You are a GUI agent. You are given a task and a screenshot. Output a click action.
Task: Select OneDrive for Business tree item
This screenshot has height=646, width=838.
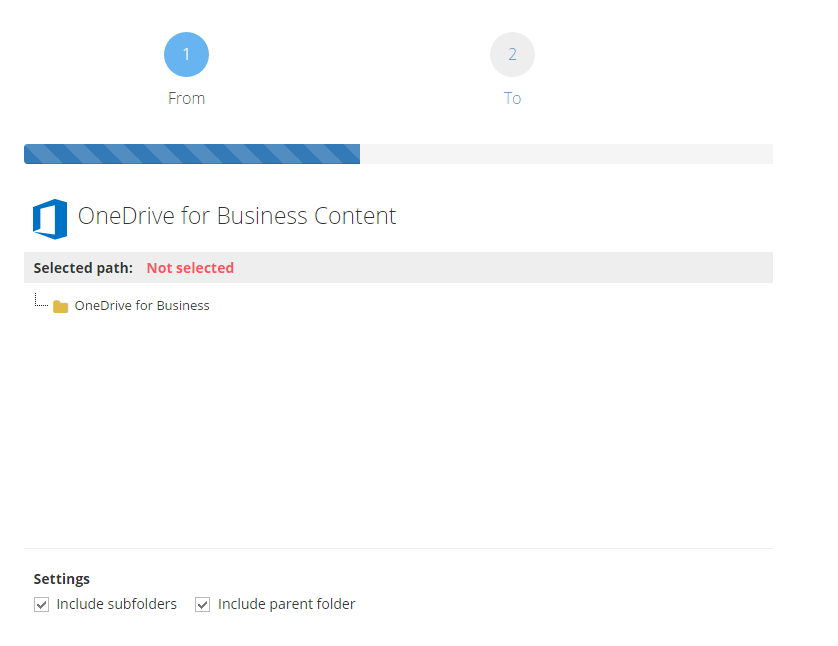(x=142, y=306)
